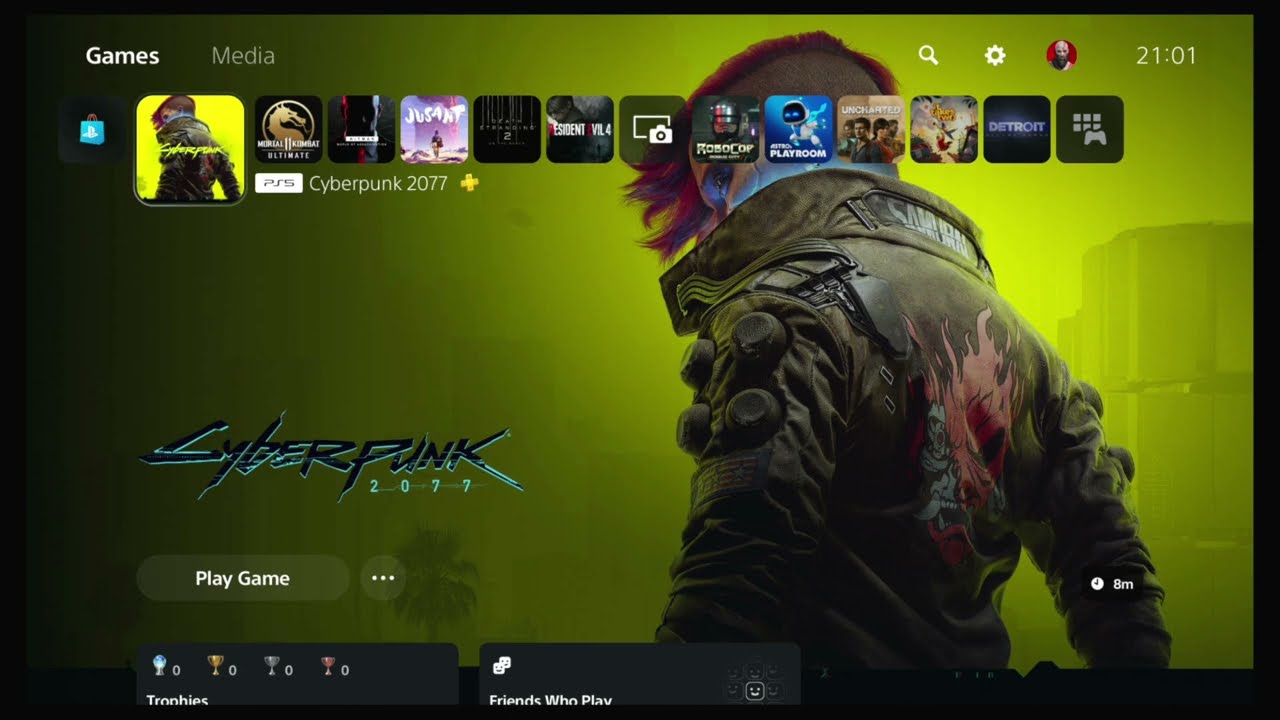Open the search magnifier icon

[929, 55]
